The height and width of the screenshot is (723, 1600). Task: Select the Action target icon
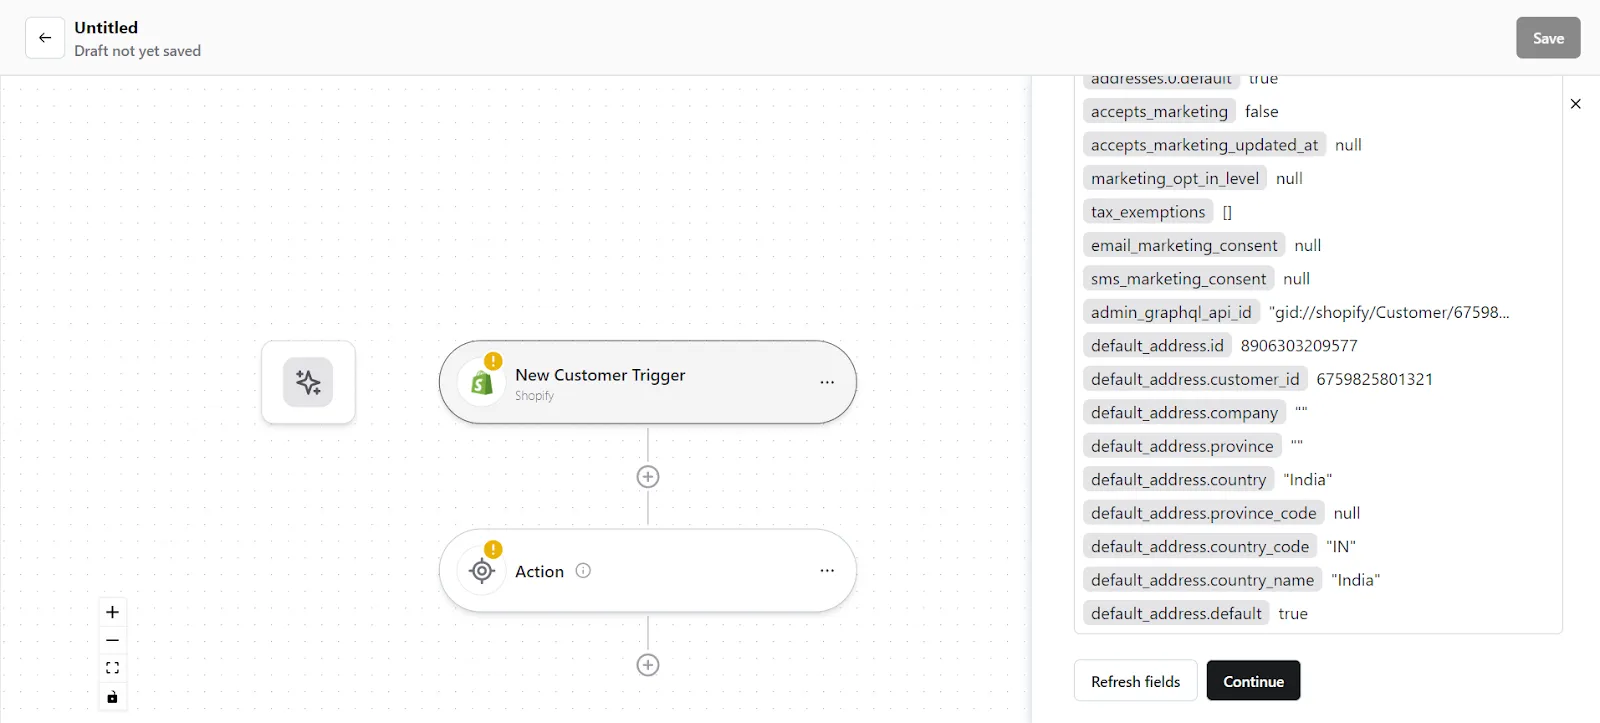(x=482, y=571)
